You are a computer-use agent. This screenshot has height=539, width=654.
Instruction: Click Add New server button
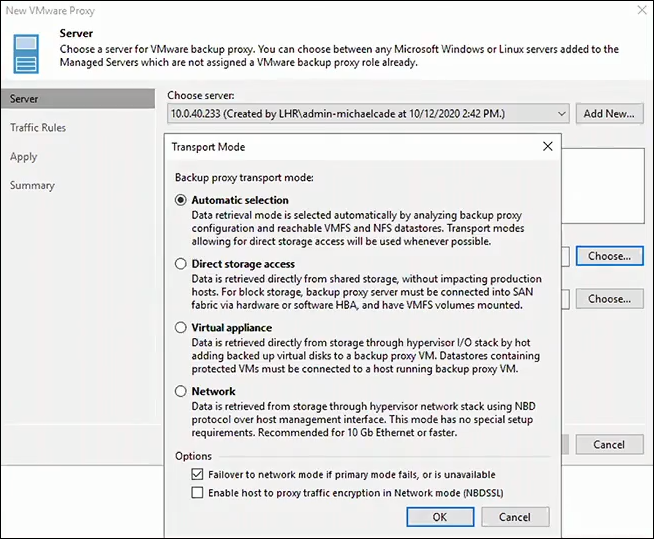(609, 113)
